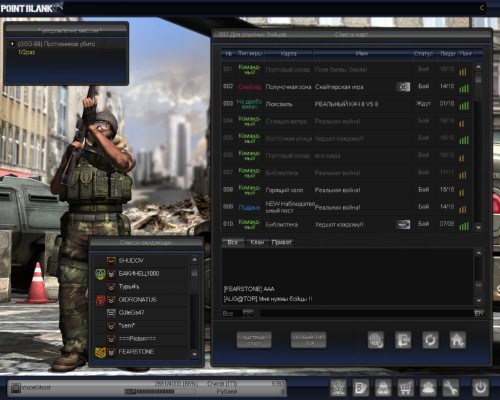Click waiting list scrollbar up arrow
The image size is (500, 400).
195,259
